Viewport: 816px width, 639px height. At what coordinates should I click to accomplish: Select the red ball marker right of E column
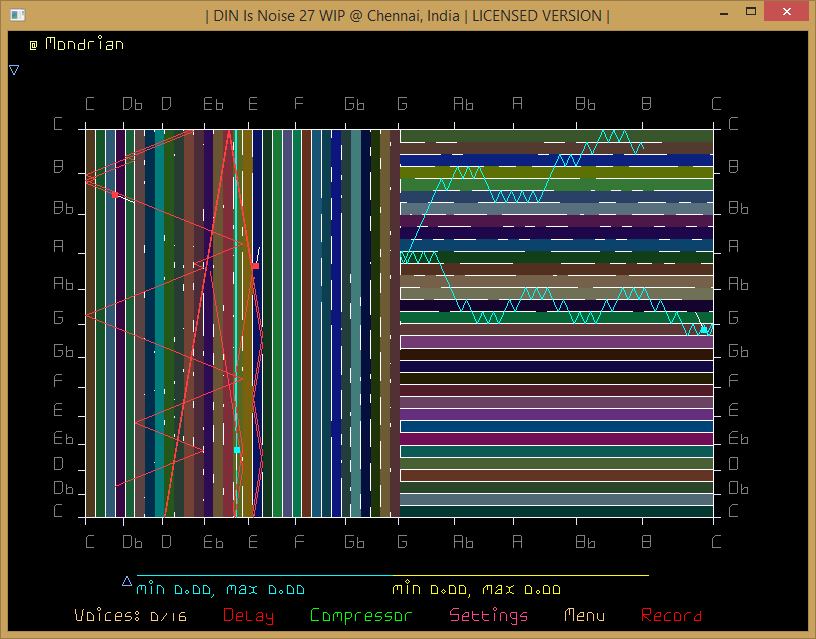click(x=255, y=266)
